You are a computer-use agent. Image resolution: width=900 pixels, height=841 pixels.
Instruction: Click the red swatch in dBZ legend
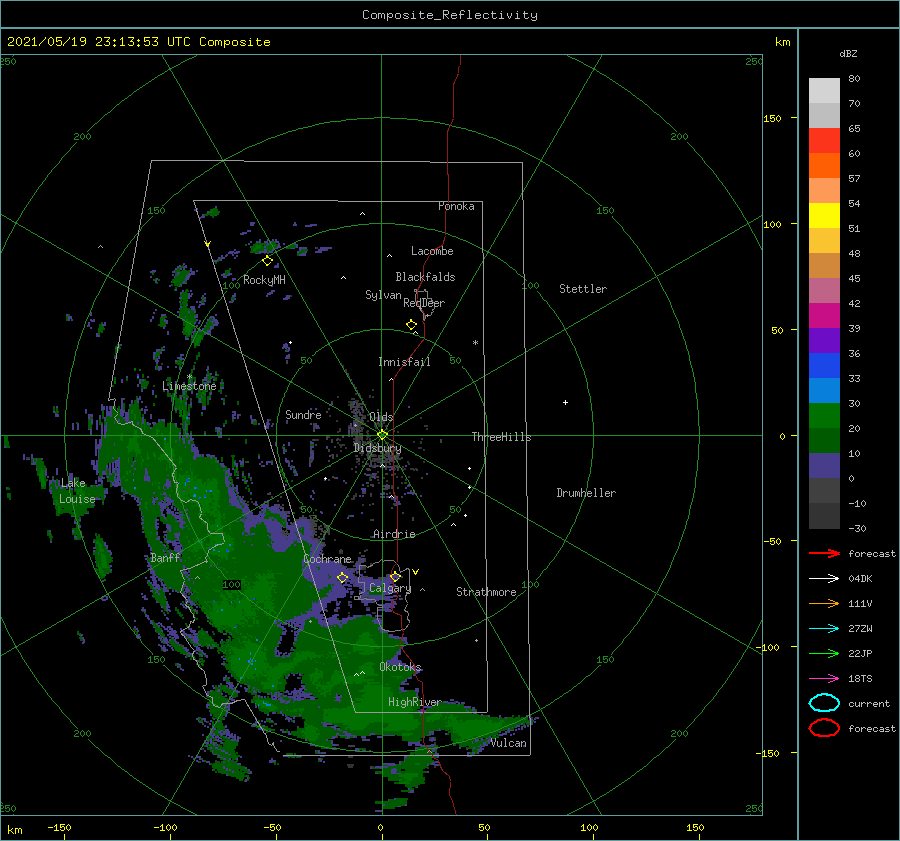click(x=824, y=141)
